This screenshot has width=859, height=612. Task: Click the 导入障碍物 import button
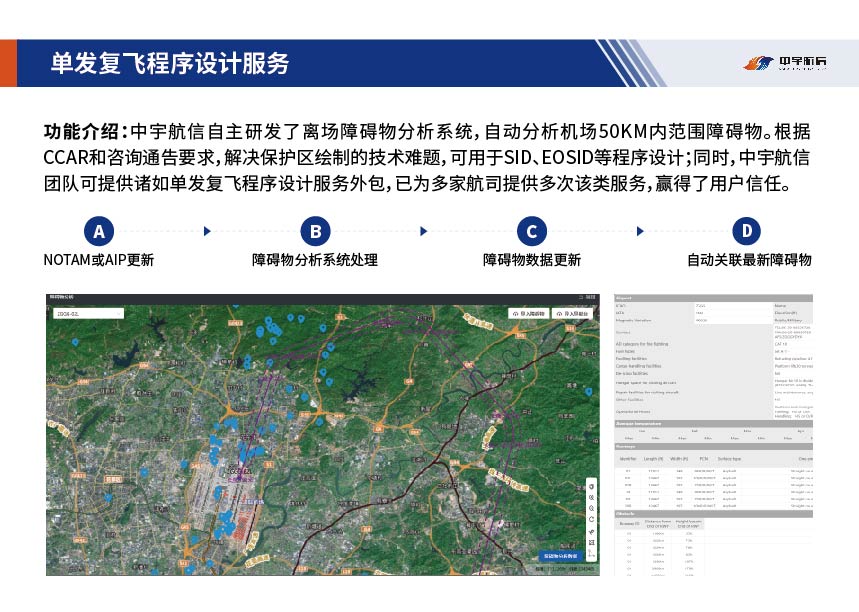coord(529,314)
